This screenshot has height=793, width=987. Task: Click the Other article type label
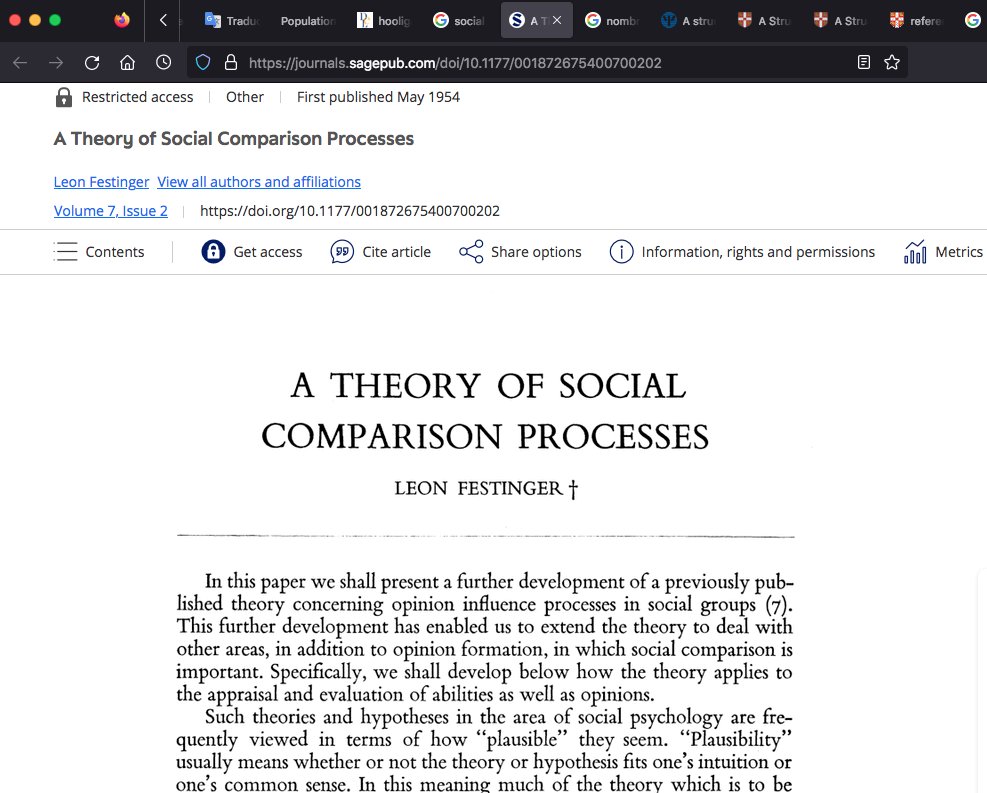(x=245, y=97)
